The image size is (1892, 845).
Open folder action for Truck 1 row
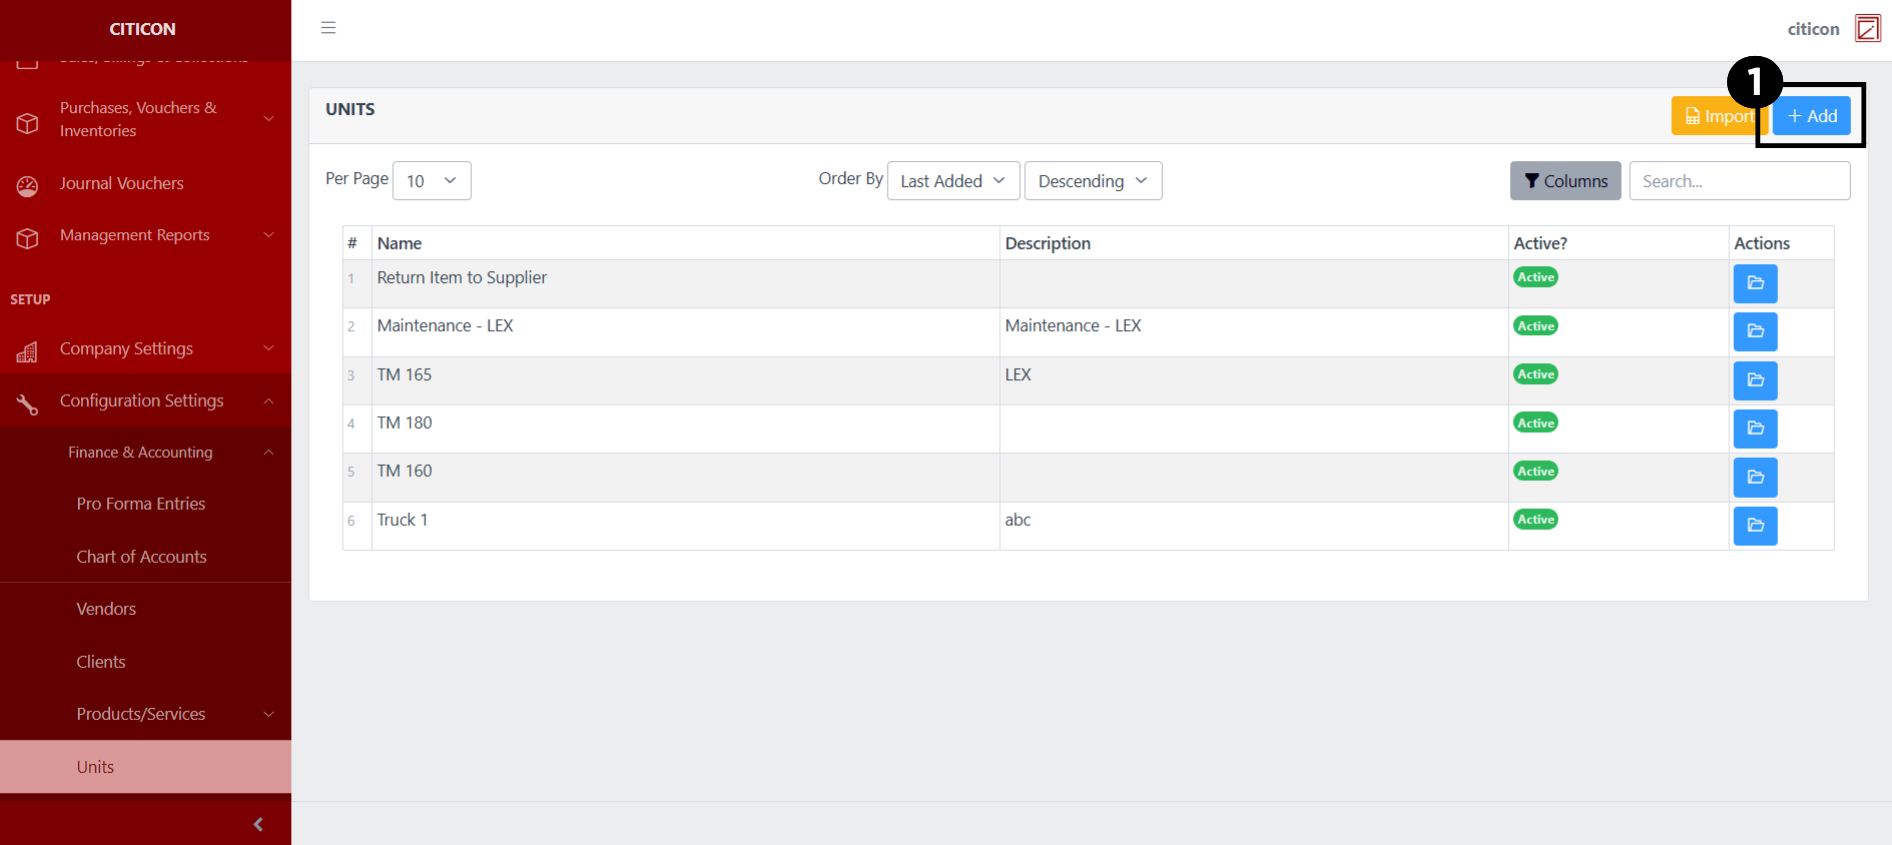[1754, 525]
